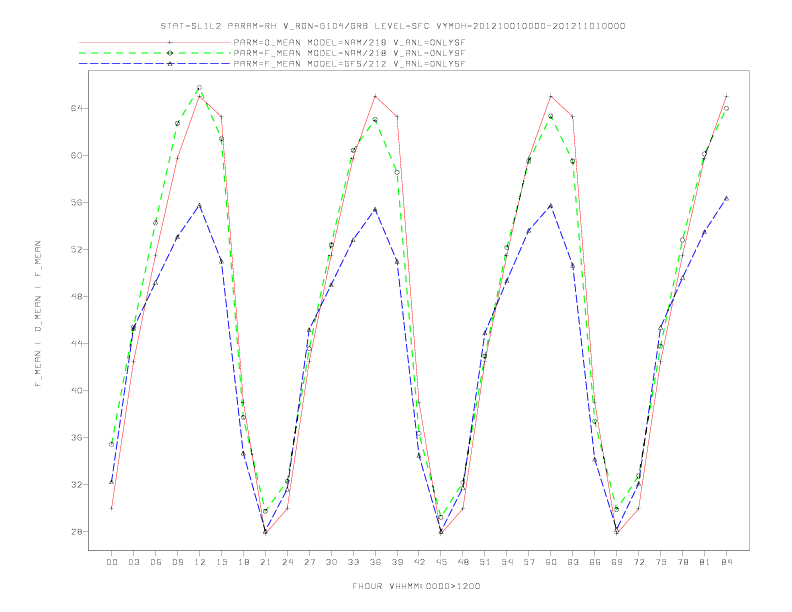Click x-axis tick label 78
Viewport: 792px width, 612px height.
(x=683, y=562)
